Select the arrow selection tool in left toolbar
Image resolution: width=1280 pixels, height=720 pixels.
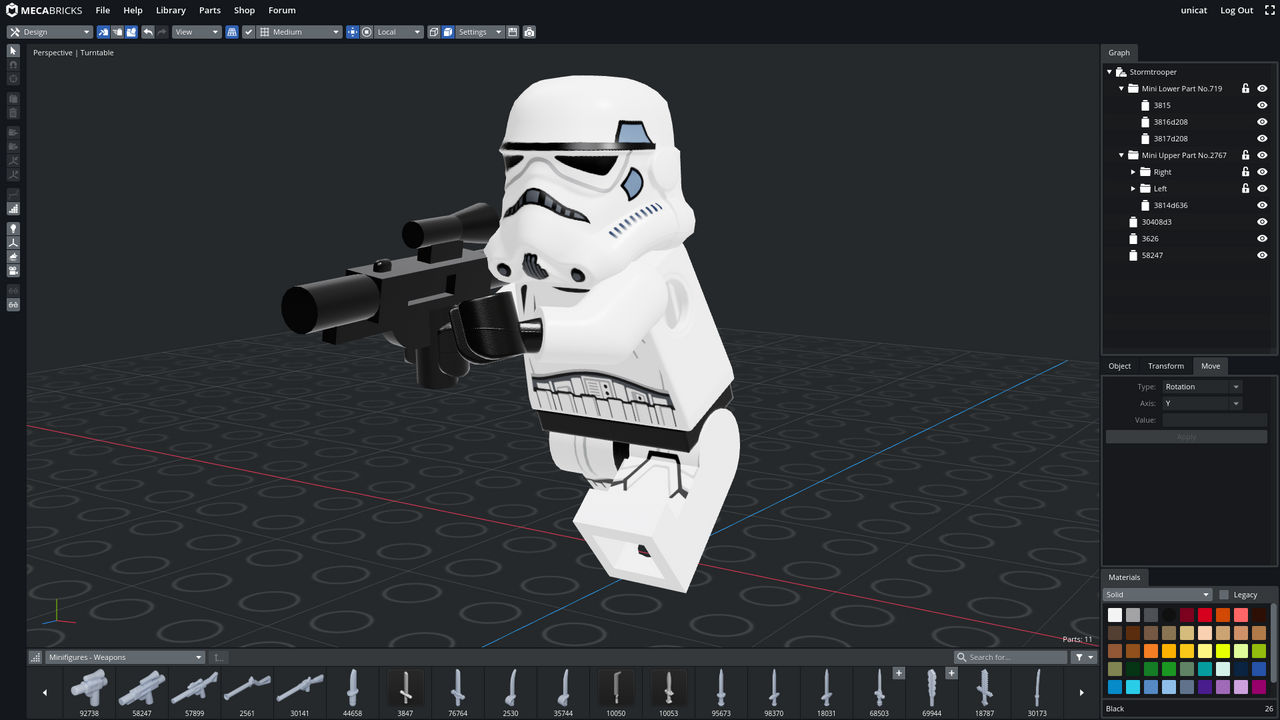click(13, 51)
